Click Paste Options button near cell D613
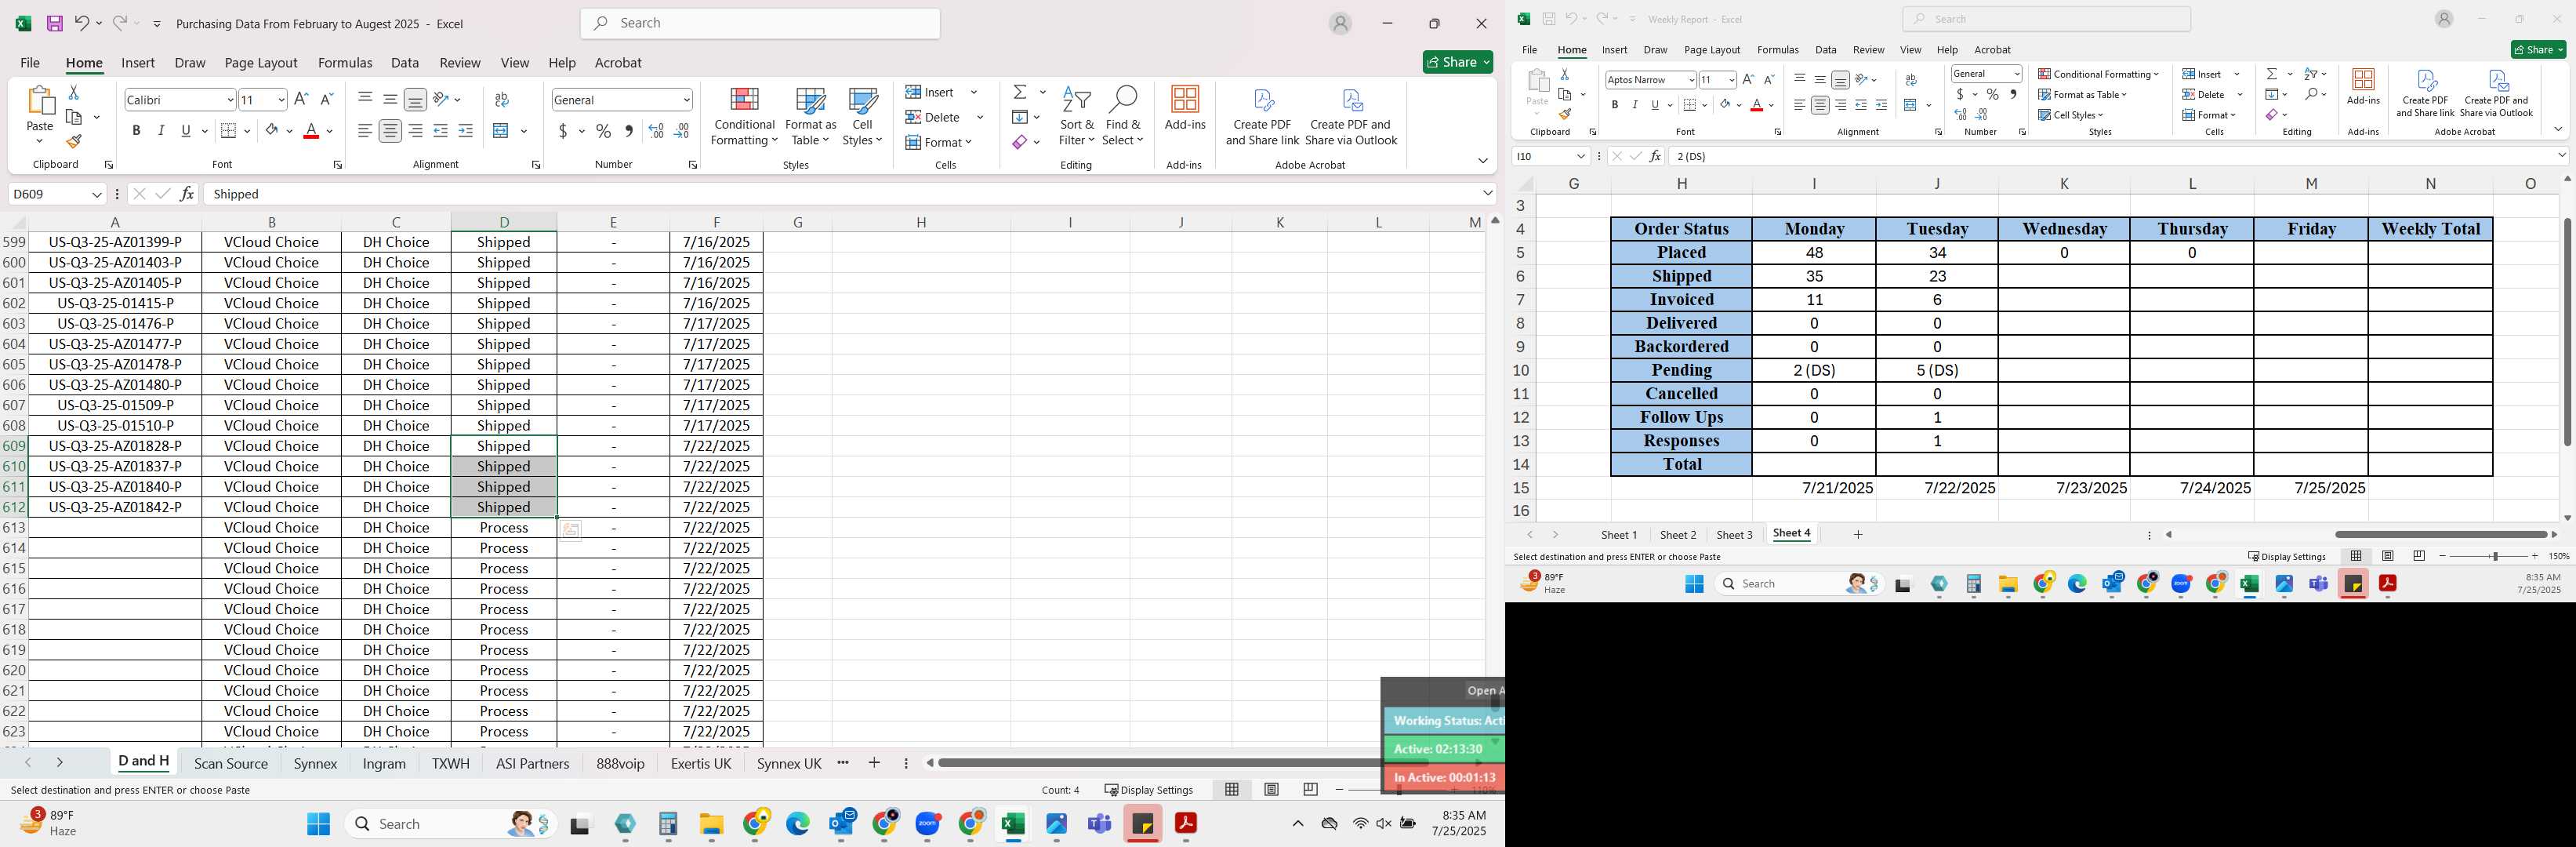This screenshot has width=2576, height=847. point(571,531)
